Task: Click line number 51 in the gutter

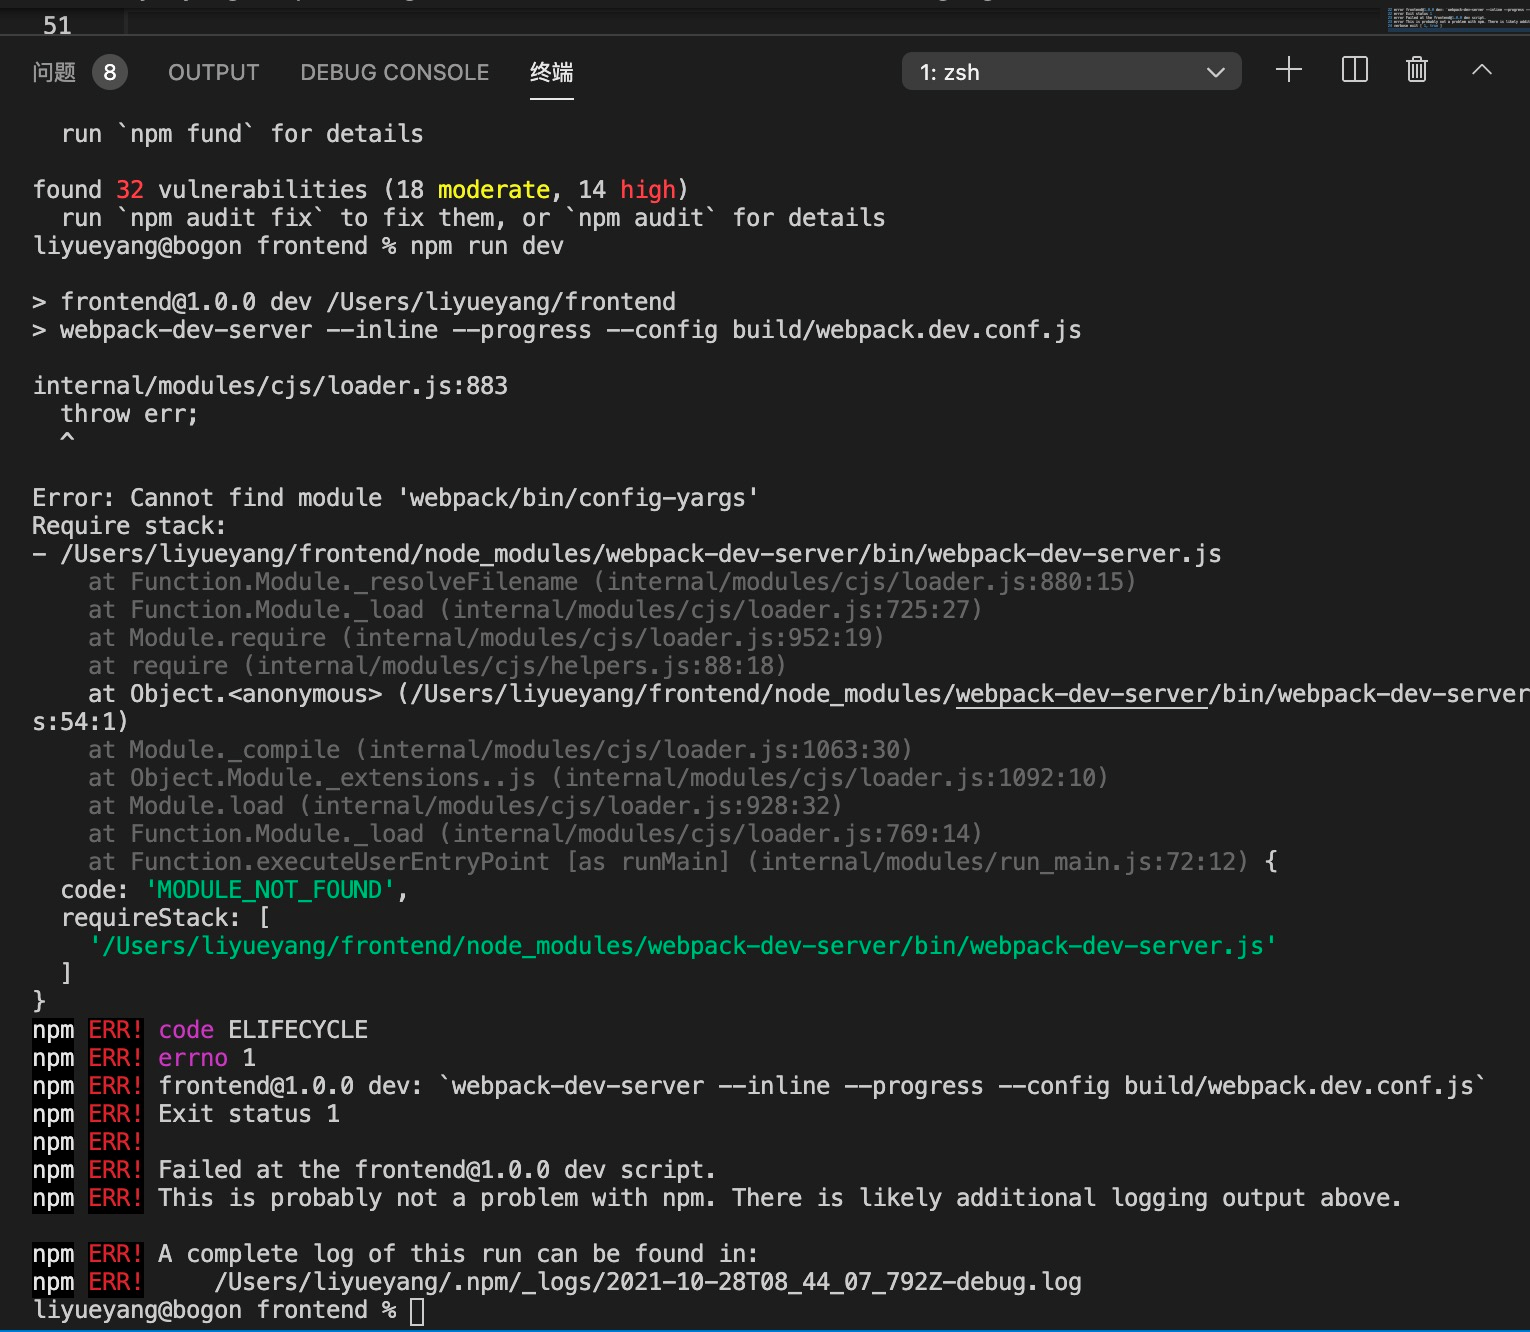Action: tap(57, 25)
